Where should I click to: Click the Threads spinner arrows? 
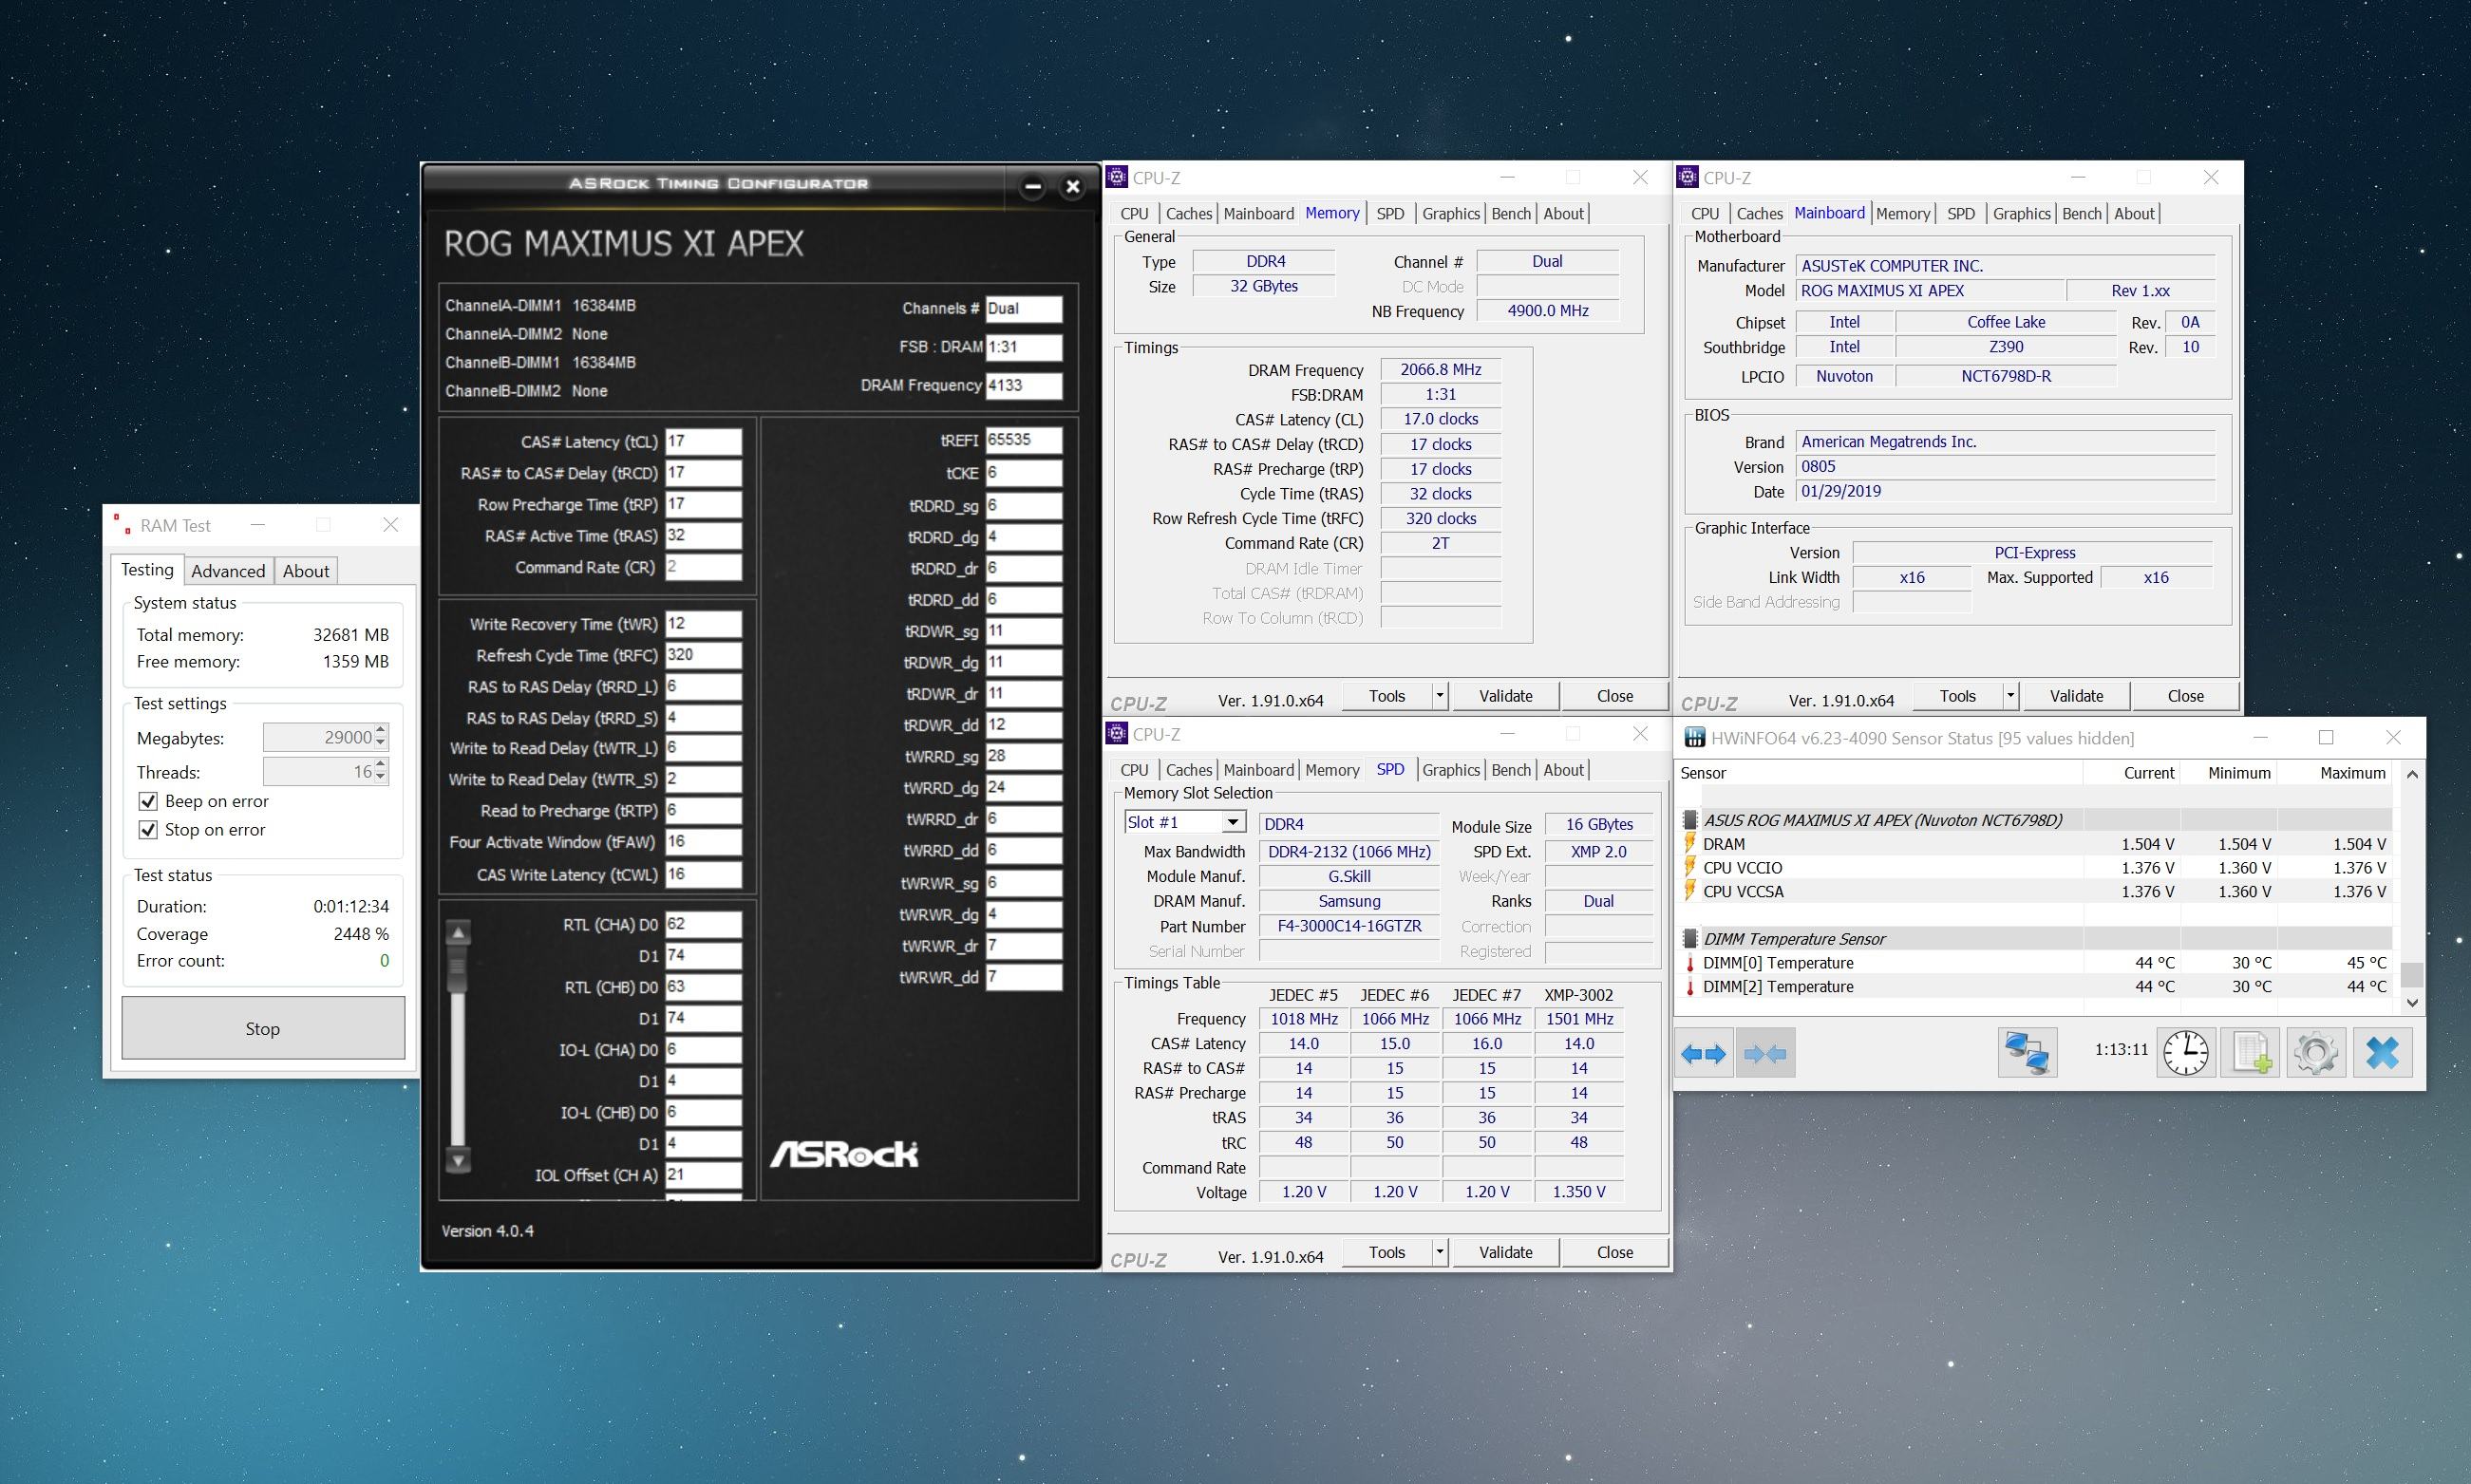coord(381,771)
